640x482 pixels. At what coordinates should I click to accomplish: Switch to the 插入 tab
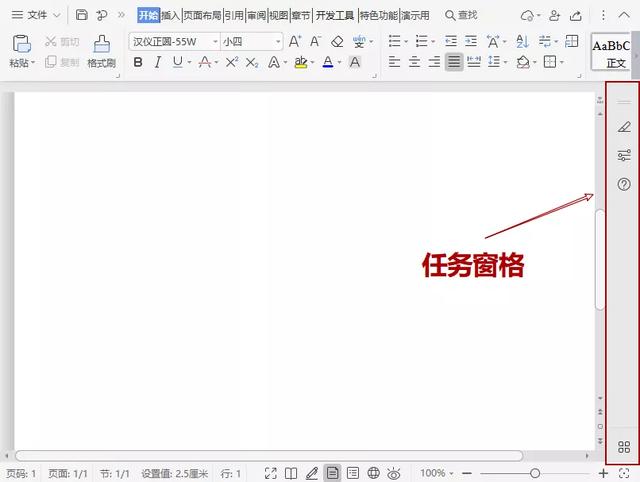click(171, 16)
